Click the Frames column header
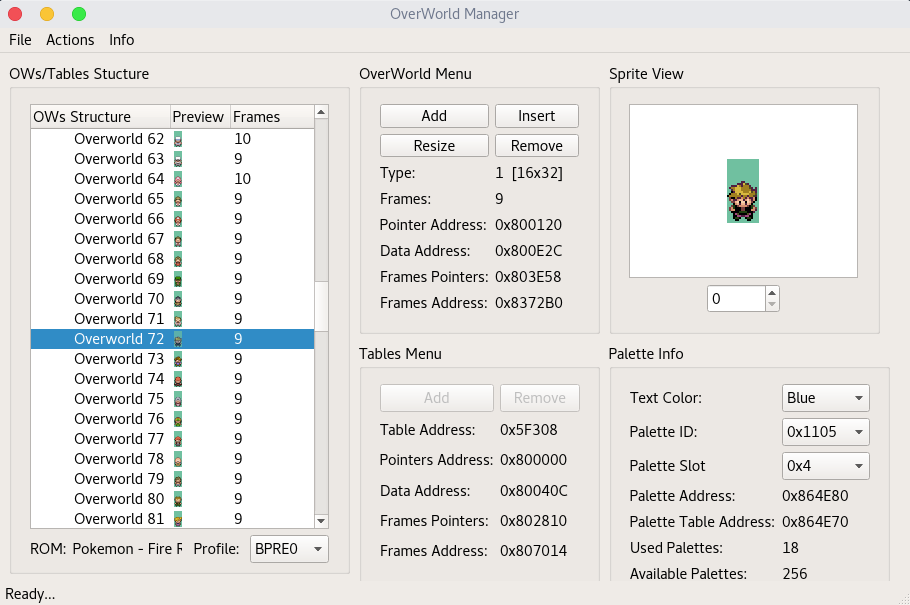This screenshot has height=605, width=910. 272,117
